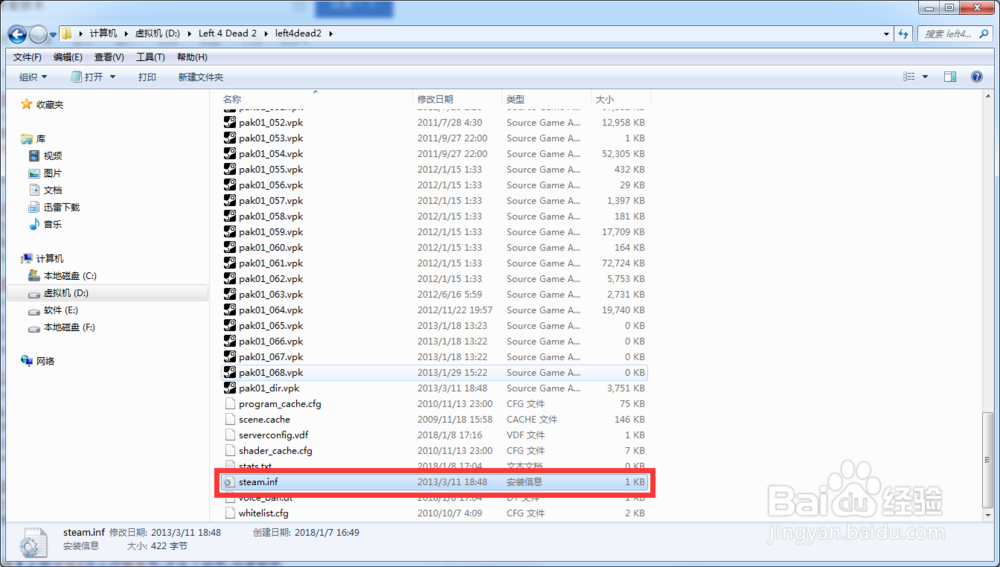1000x567 pixels.
Task: Click the 打印 toolbar button
Action: coord(147,77)
